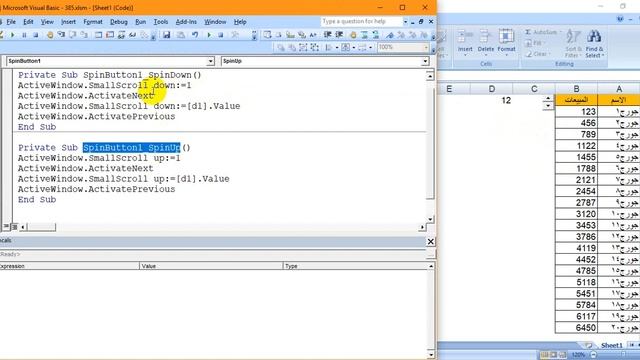Open Excel Insert cells dropdown
This screenshot has height=360, width=640.
[x=465, y=55]
